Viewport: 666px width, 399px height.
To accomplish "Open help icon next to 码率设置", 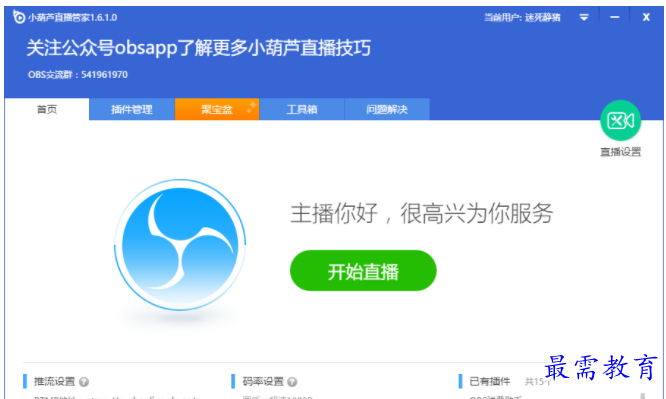I will coord(292,382).
